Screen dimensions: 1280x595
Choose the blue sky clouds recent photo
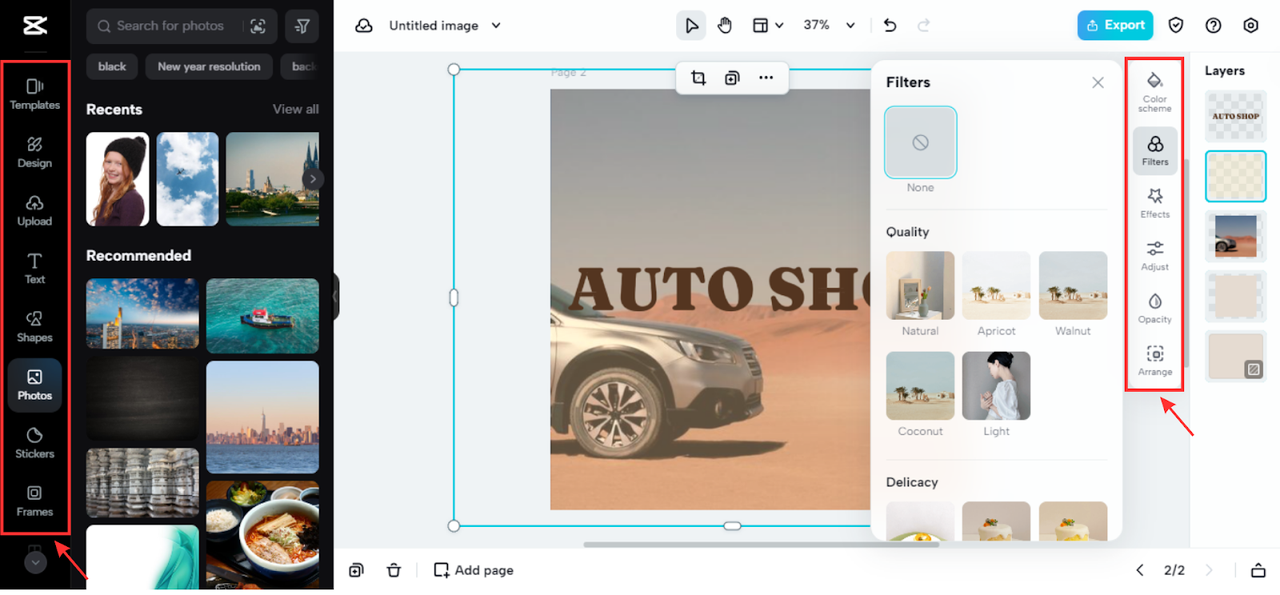click(x=187, y=179)
